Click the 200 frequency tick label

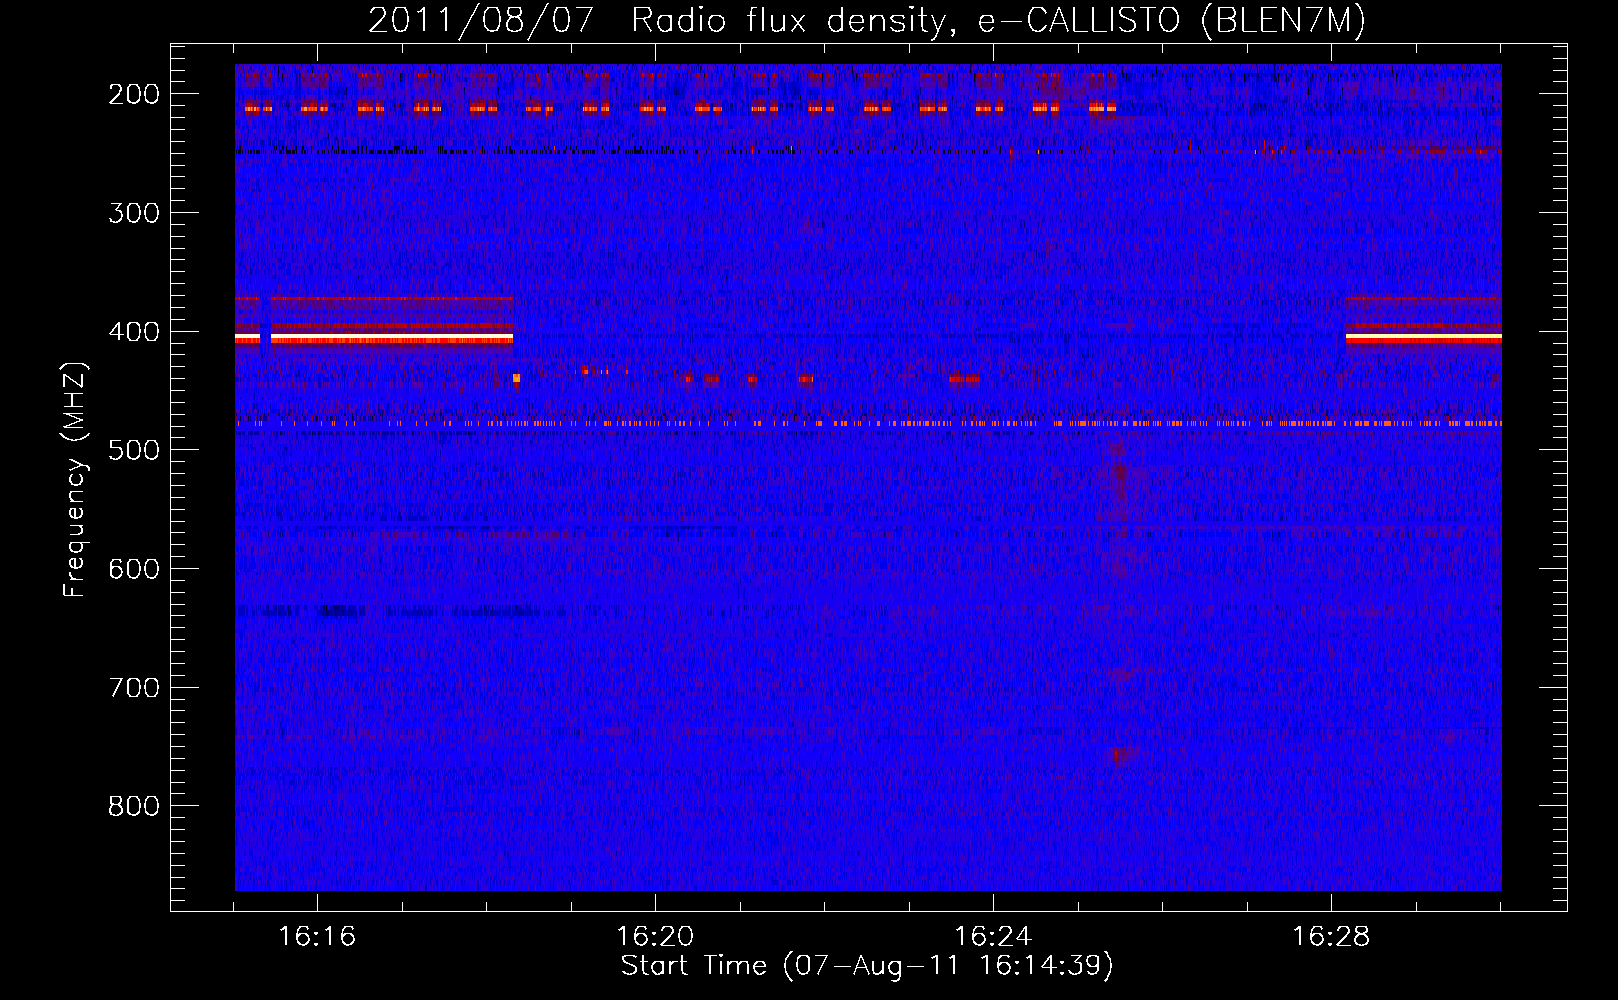click(134, 94)
